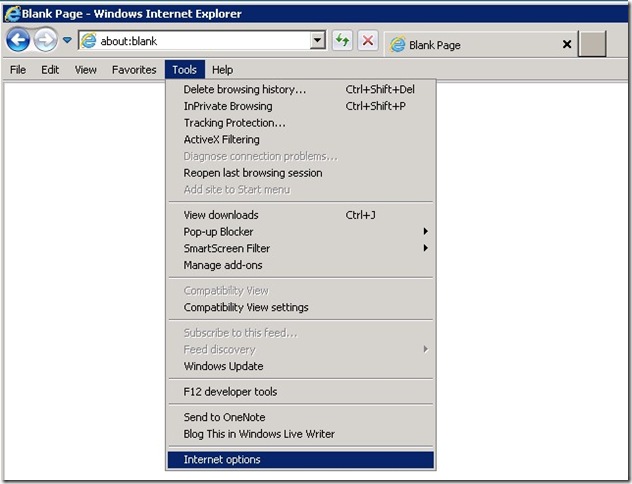Launch F12 developer tools
Viewport: 632px width, 484px height.
(231, 392)
